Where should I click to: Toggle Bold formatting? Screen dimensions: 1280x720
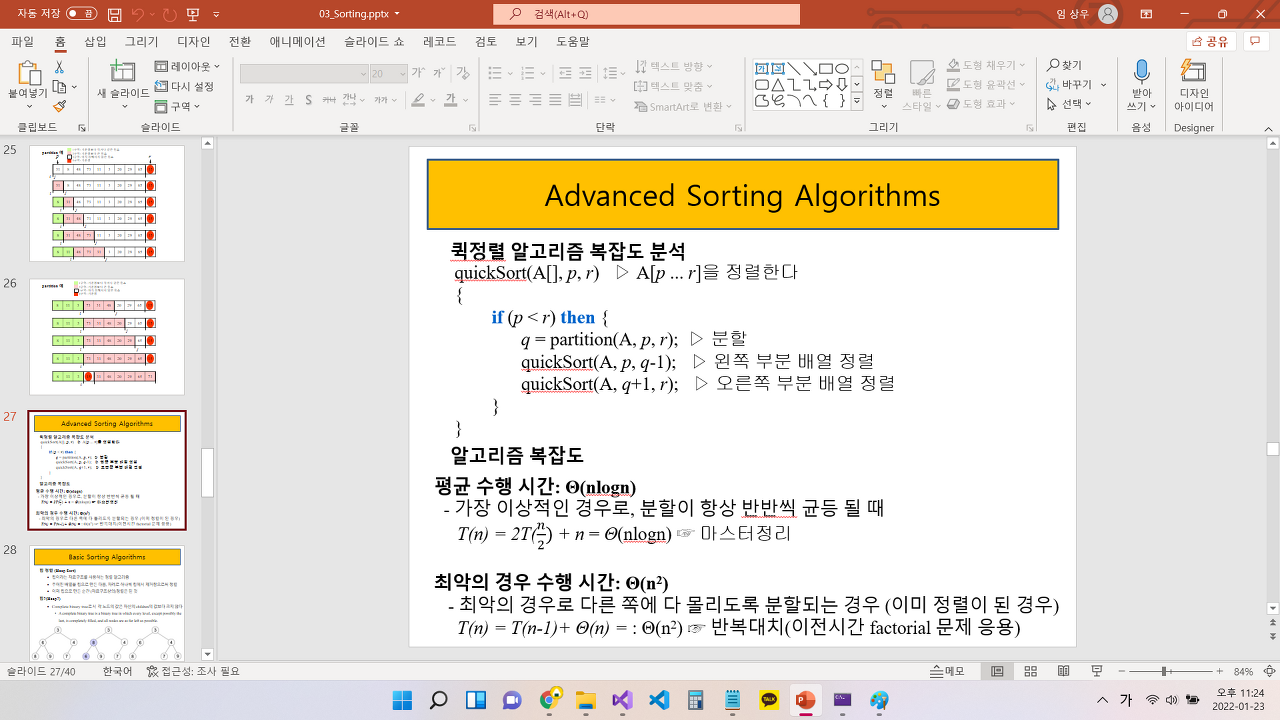point(249,100)
